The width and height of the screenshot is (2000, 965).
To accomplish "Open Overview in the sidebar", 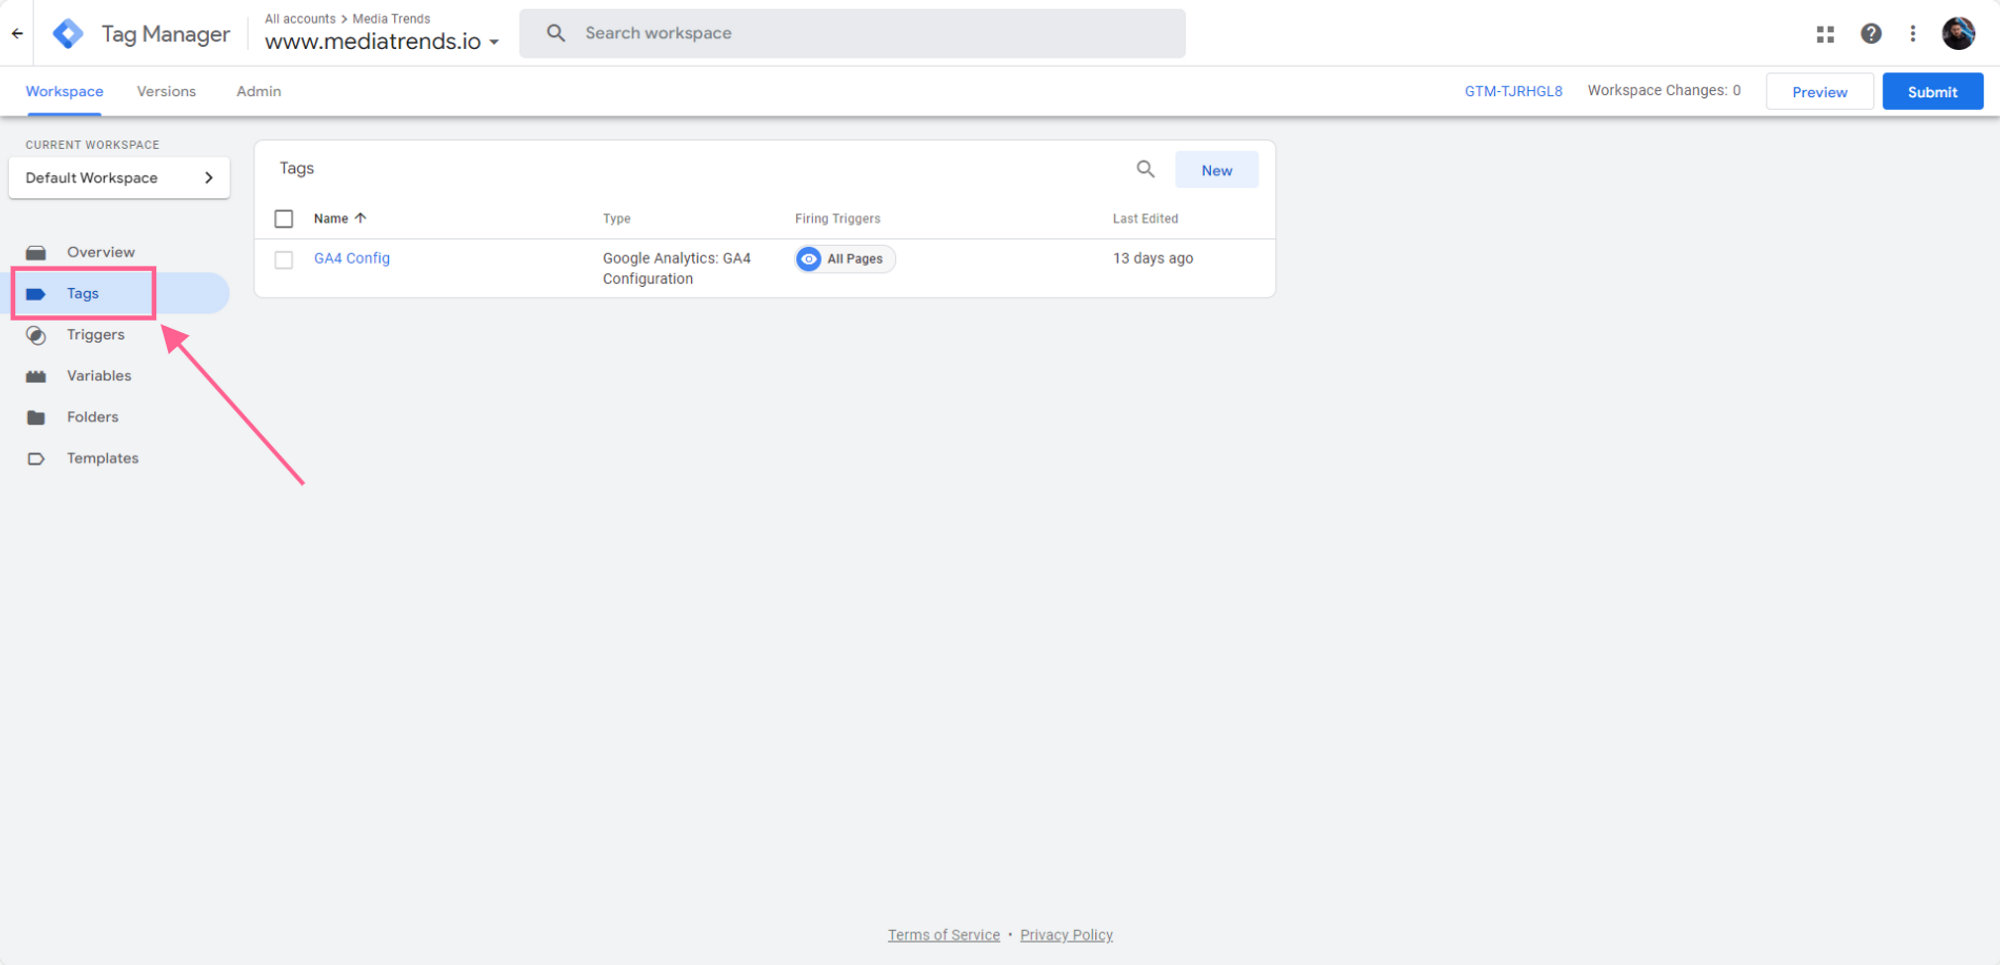I will point(101,252).
